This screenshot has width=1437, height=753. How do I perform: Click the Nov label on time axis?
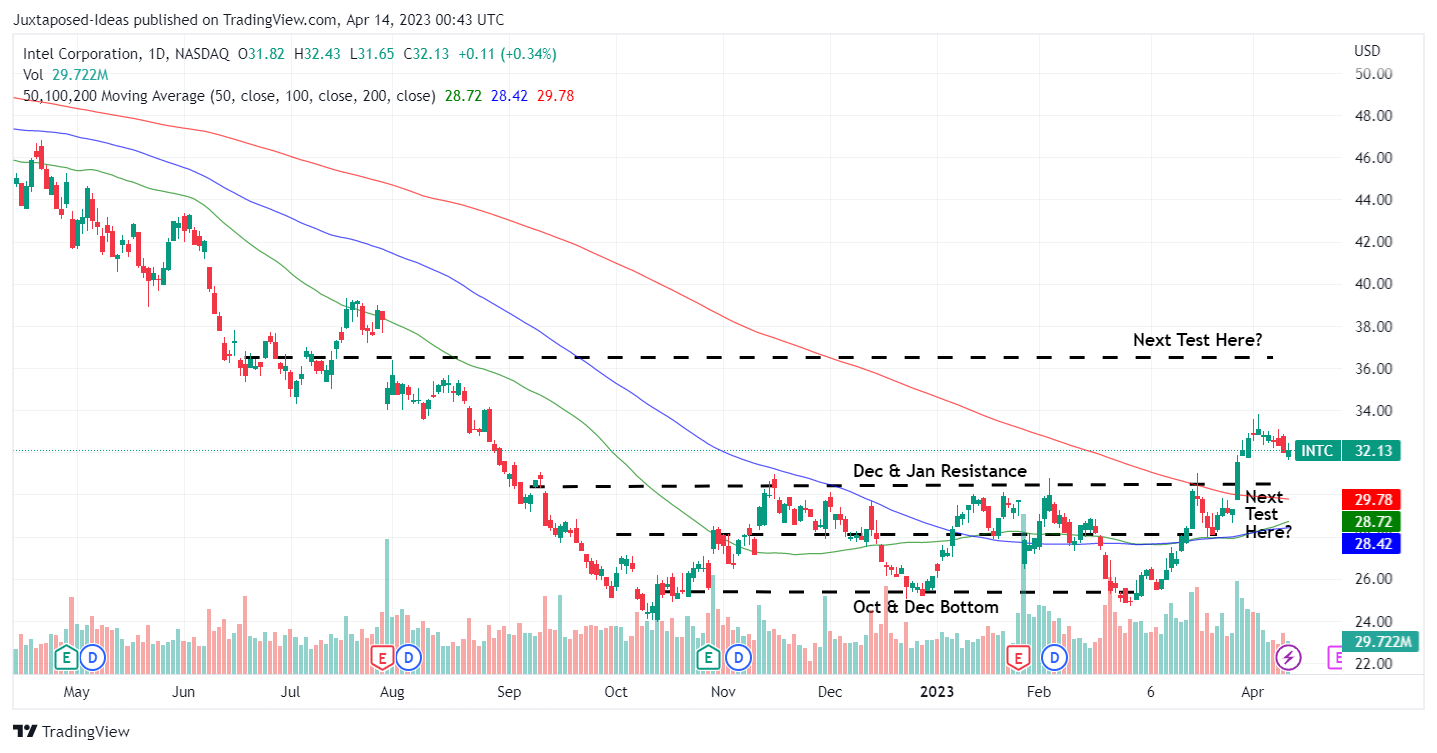pyautogui.click(x=722, y=691)
